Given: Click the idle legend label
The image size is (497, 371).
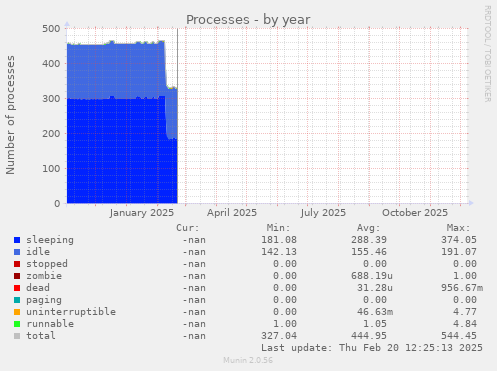Looking at the screenshot, I should pos(38,252).
